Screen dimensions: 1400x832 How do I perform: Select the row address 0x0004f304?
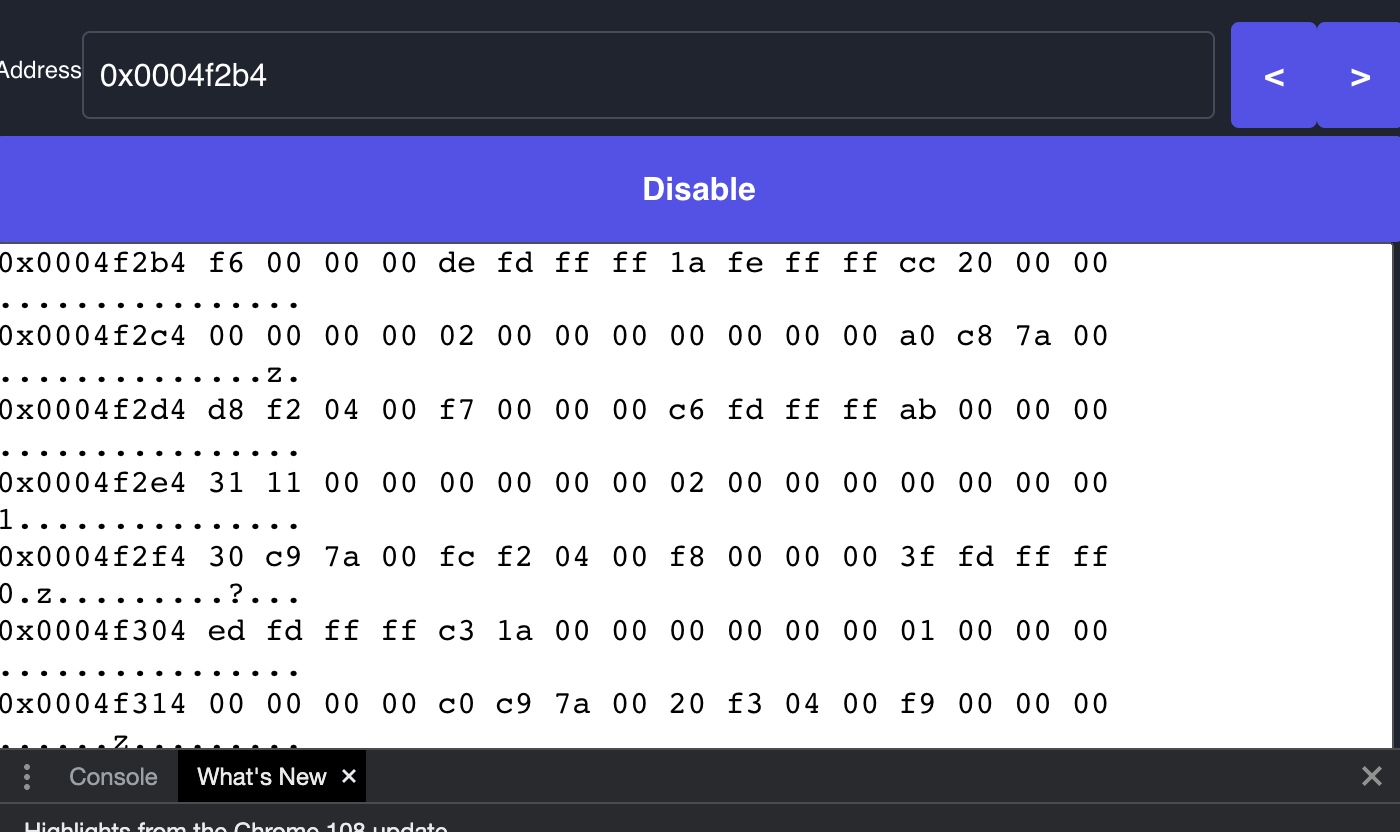(93, 631)
